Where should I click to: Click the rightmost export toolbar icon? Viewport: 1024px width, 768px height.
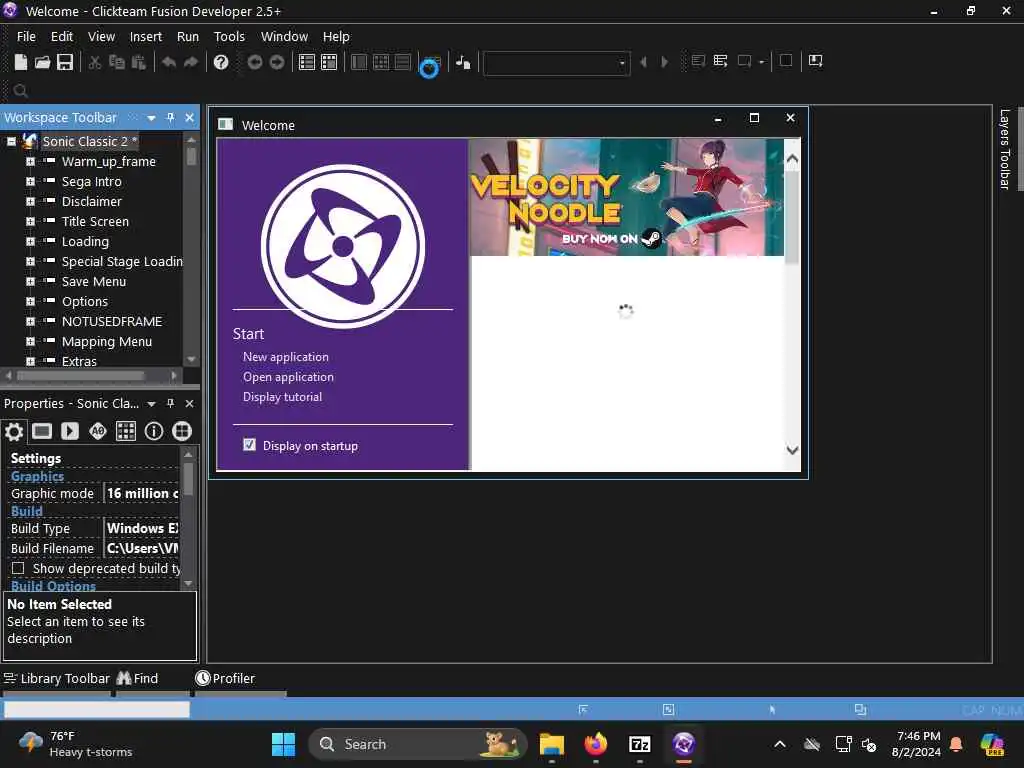click(x=816, y=61)
